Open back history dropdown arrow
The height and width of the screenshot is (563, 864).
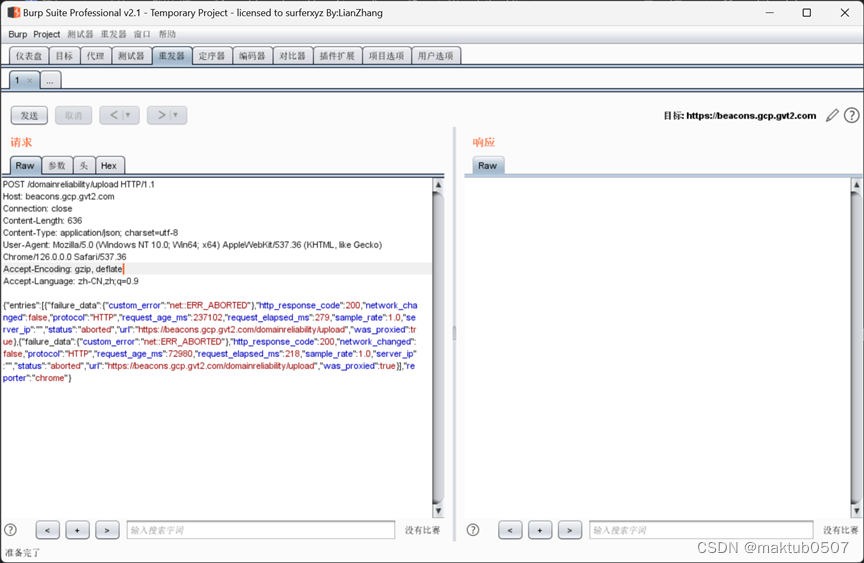pyautogui.click(x=128, y=115)
